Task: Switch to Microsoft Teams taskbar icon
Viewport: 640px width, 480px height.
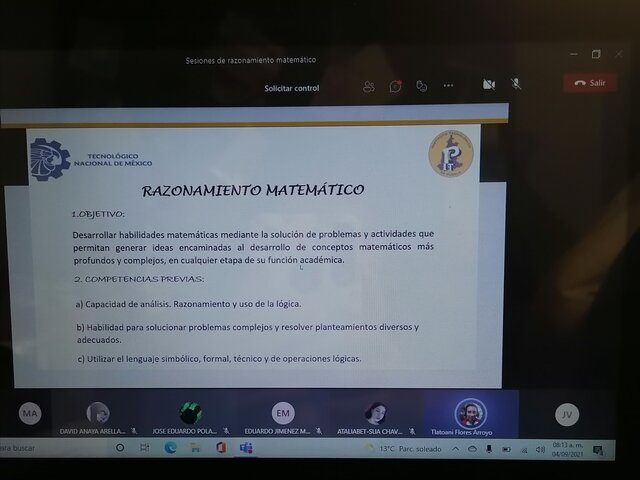Action: [x=246, y=448]
